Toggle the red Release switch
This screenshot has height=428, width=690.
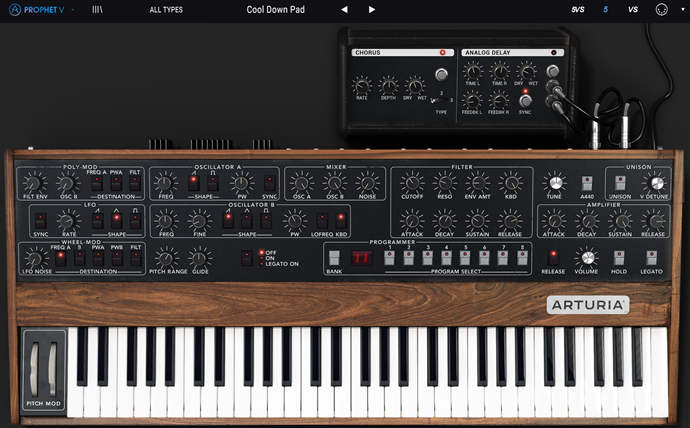[x=553, y=258]
